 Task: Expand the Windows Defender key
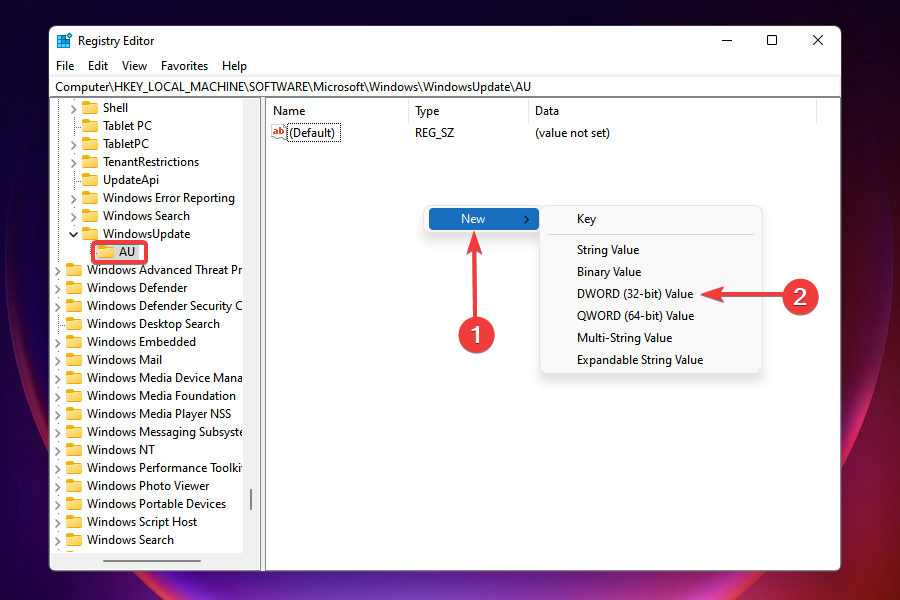click(x=57, y=289)
